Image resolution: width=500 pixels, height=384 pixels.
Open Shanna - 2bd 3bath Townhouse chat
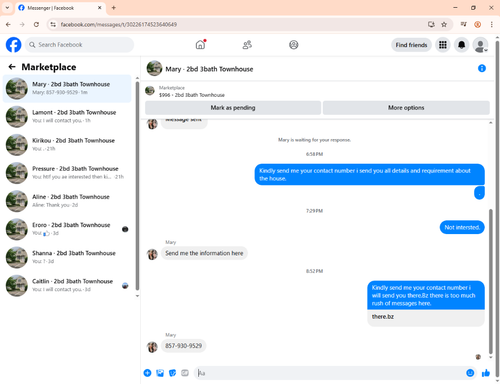tap(67, 257)
